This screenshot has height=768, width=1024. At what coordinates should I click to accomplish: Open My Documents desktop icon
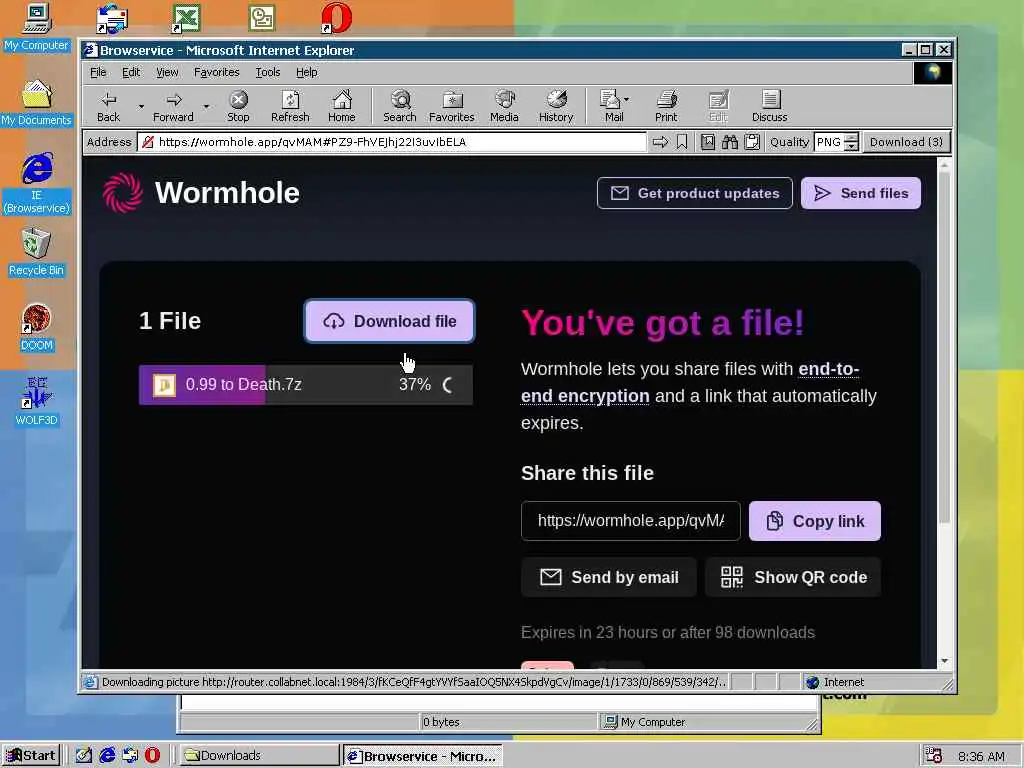[x=37, y=103]
